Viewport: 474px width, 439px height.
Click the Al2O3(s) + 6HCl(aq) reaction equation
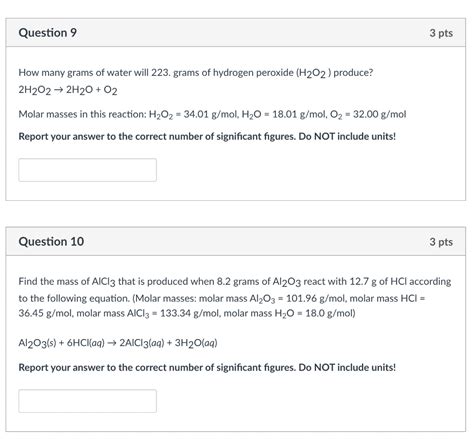[118, 343]
